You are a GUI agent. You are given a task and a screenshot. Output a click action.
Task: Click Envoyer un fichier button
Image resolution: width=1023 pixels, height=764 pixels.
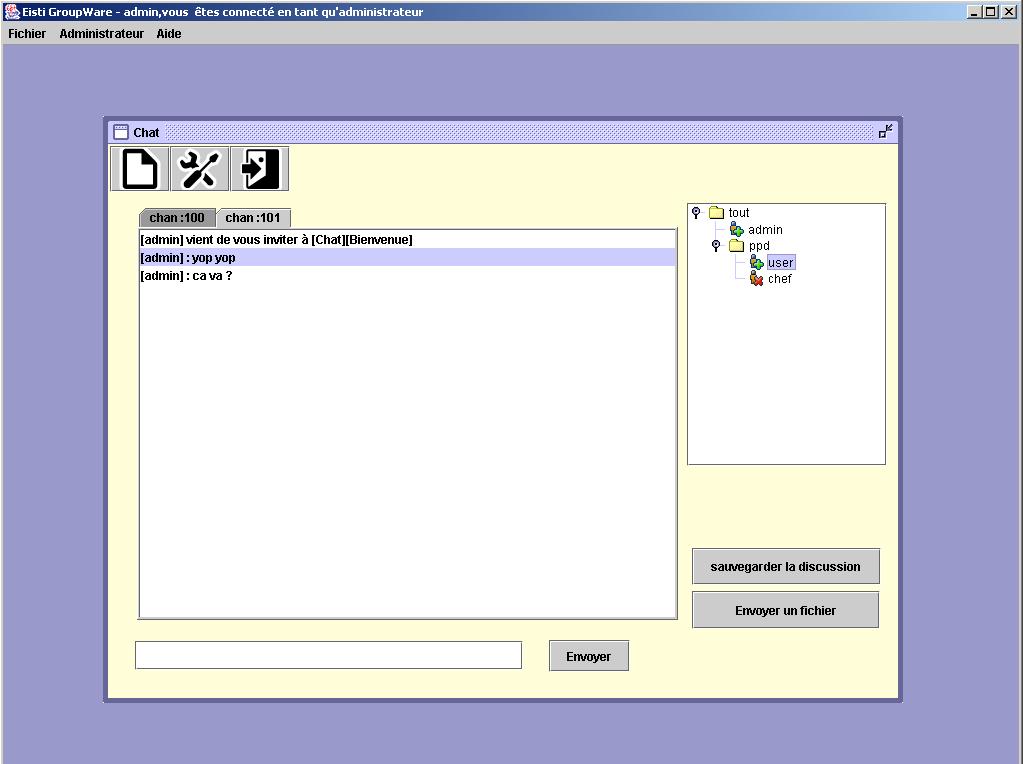(785, 610)
